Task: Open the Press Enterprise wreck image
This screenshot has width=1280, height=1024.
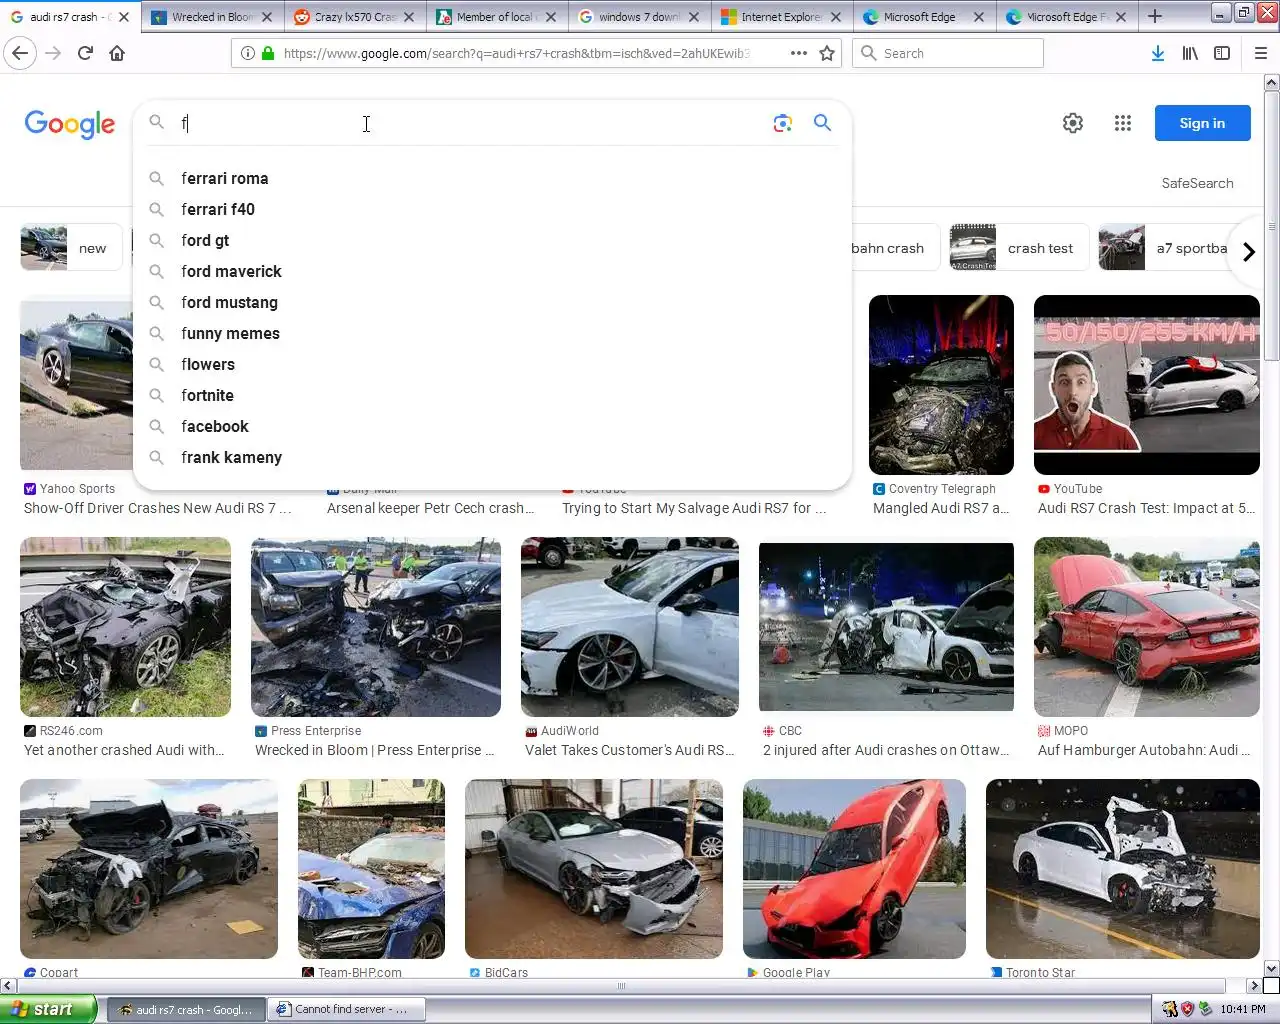Action: point(376,627)
